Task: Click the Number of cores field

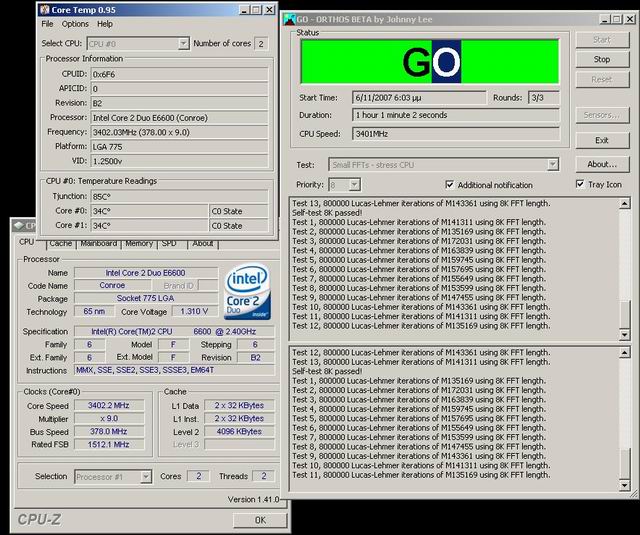Action: click(x=261, y=44)
